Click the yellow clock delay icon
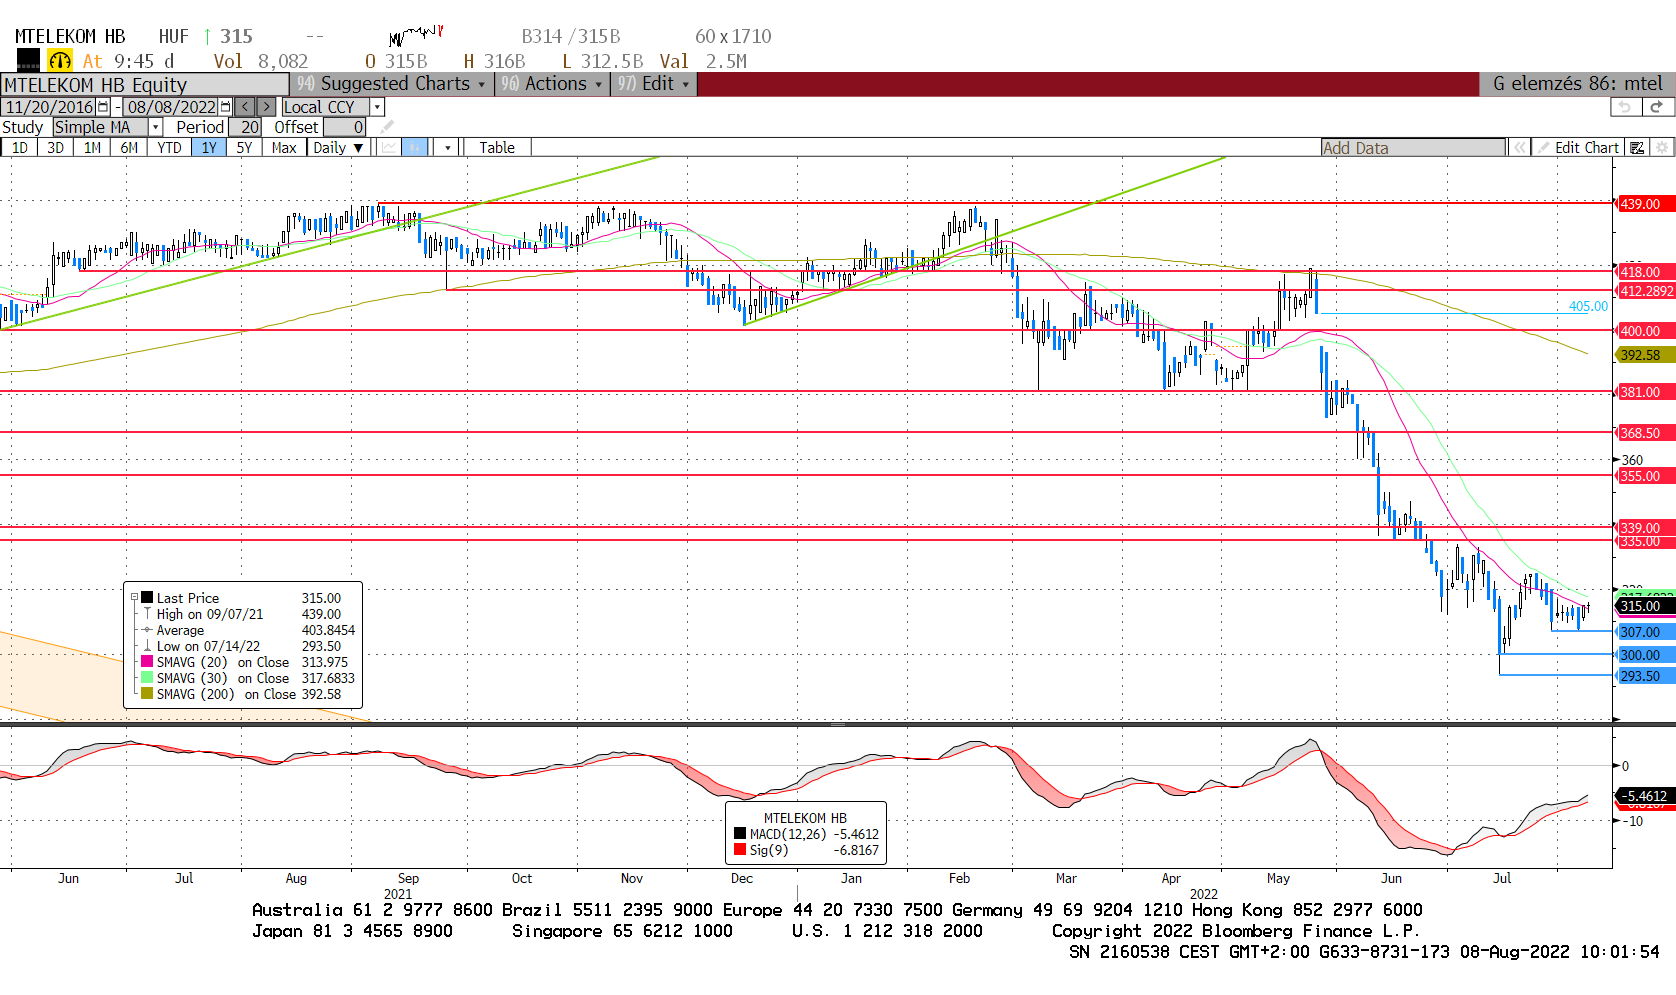This screenshot has height=995, width=1676. [60, 61]
